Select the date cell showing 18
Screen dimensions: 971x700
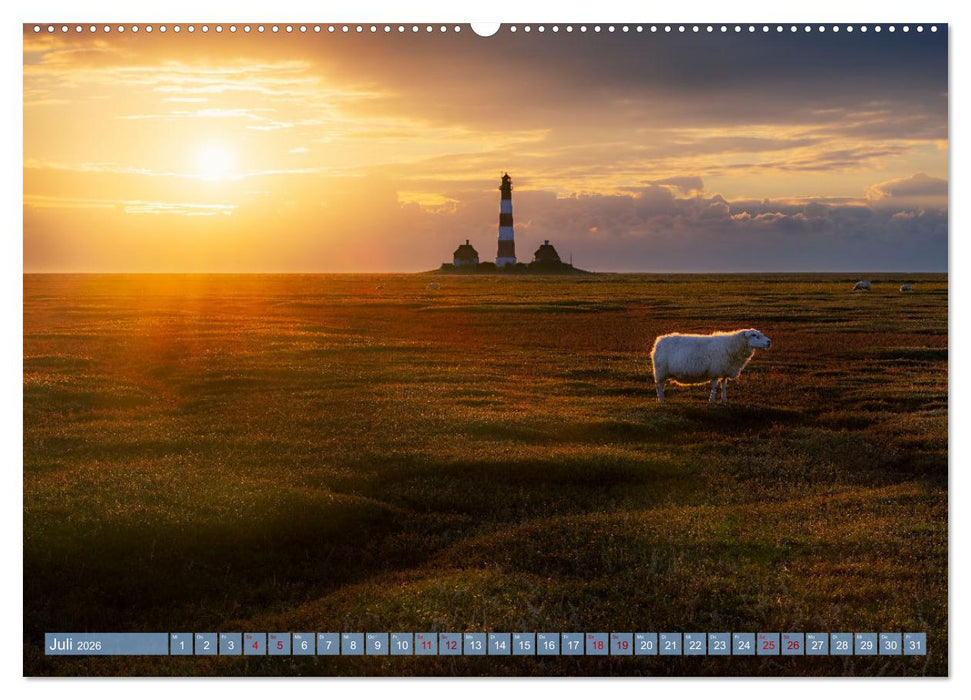pyautogui.click(x=598, y=646)
